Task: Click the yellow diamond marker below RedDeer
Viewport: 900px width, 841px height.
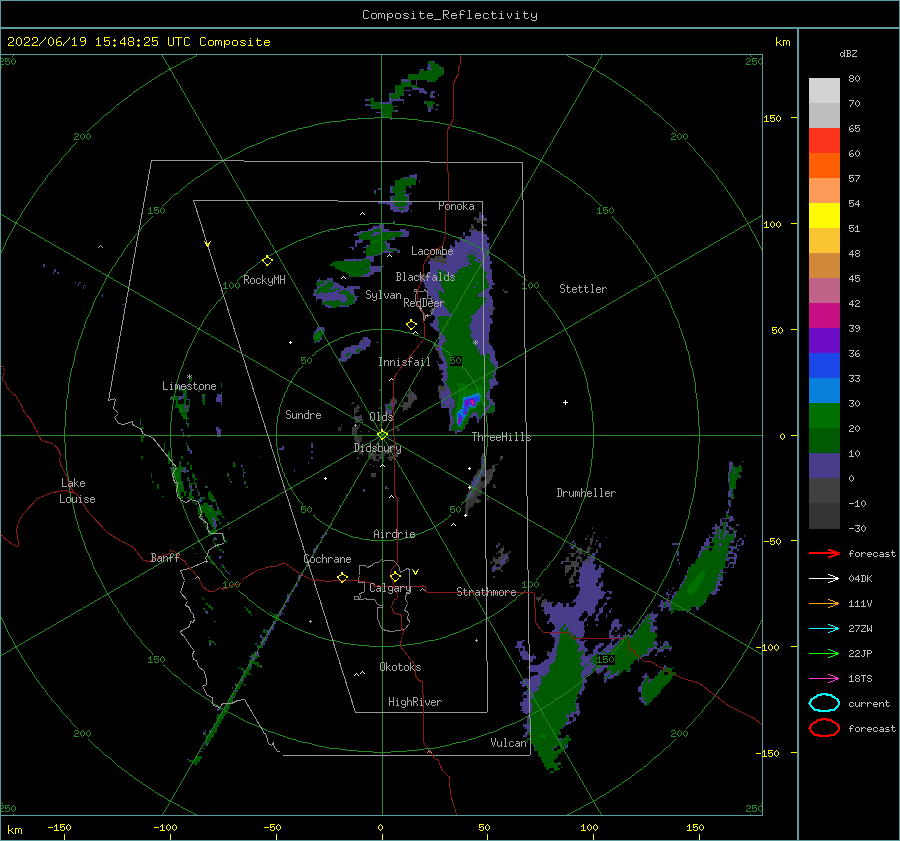Action: (x=411, y=324)
